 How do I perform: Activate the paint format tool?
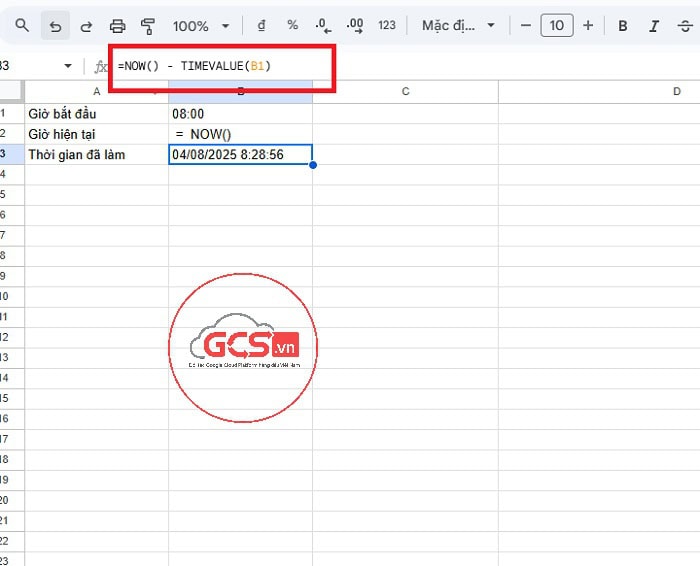[149, 25]
